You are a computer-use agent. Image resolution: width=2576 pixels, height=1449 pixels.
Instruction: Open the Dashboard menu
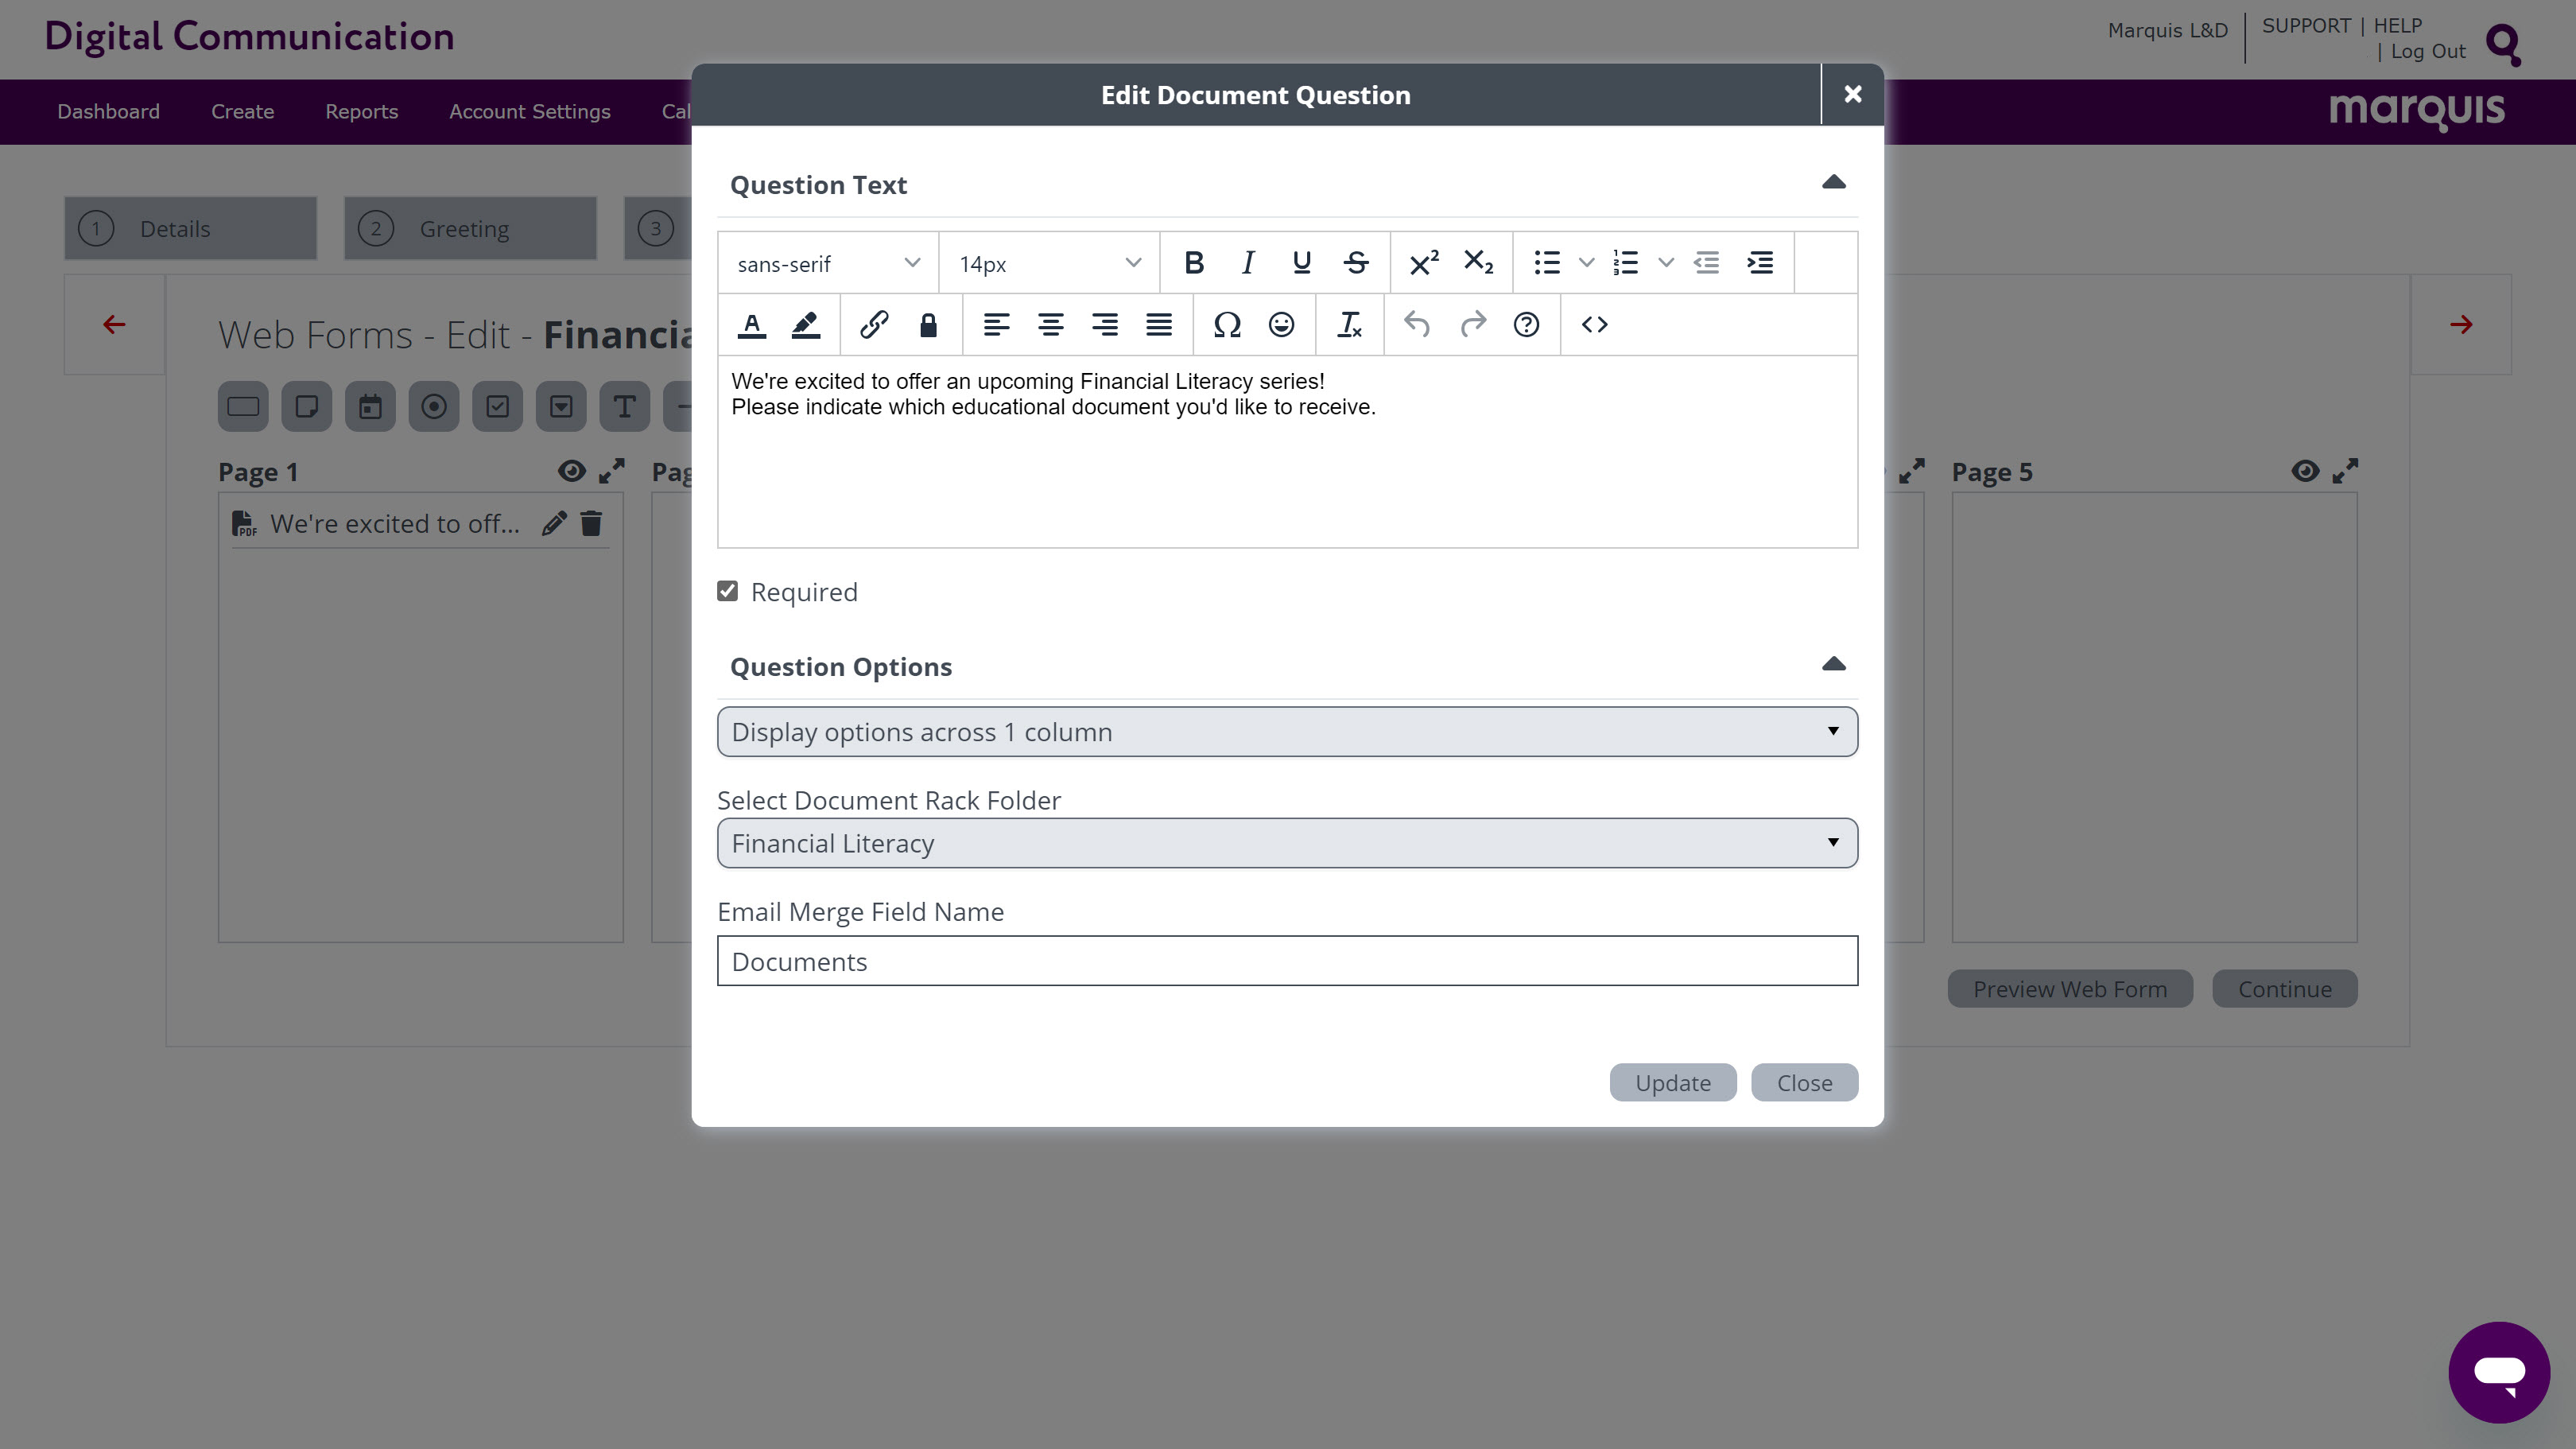(108, 112)
